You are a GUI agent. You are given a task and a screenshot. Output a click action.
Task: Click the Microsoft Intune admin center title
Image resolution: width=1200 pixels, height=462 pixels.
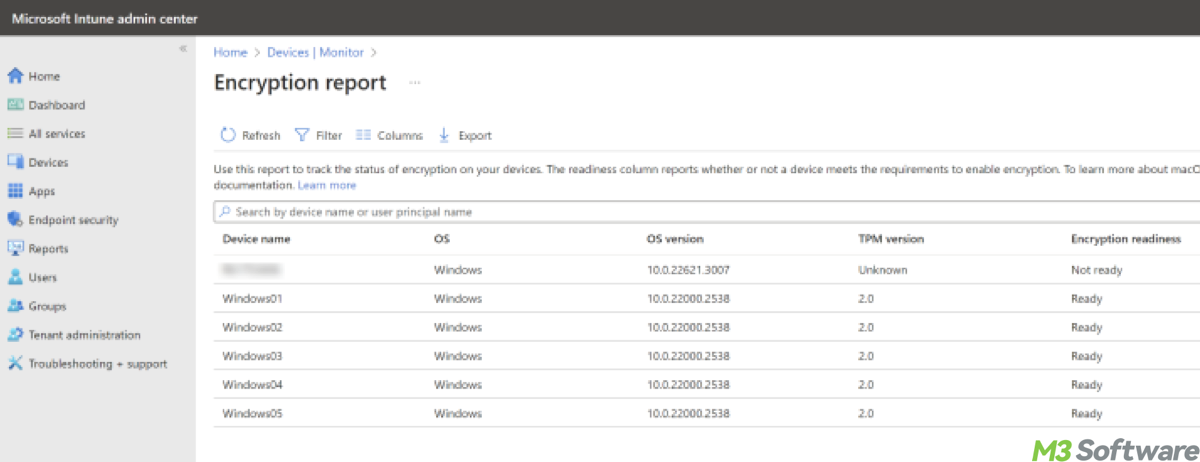105,19
